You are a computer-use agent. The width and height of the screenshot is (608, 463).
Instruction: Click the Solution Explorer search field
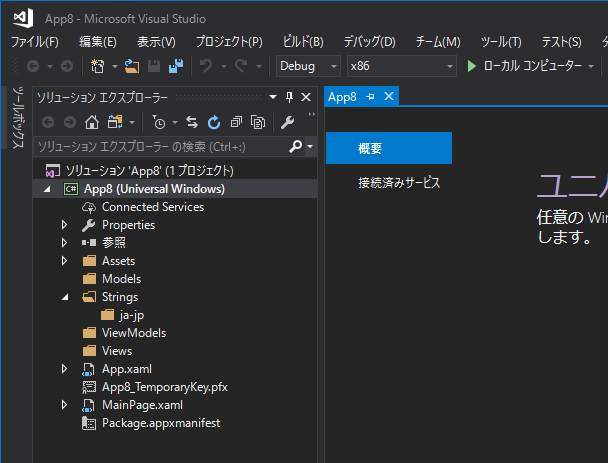[x=161, y=147]
